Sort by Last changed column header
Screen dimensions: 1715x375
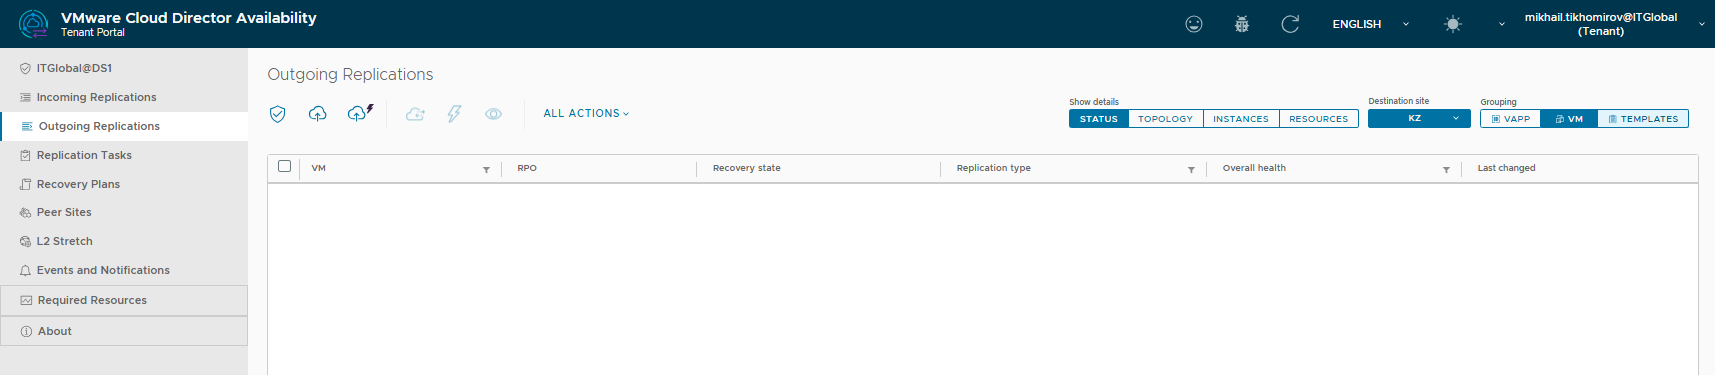click(x=1506, y=168)
